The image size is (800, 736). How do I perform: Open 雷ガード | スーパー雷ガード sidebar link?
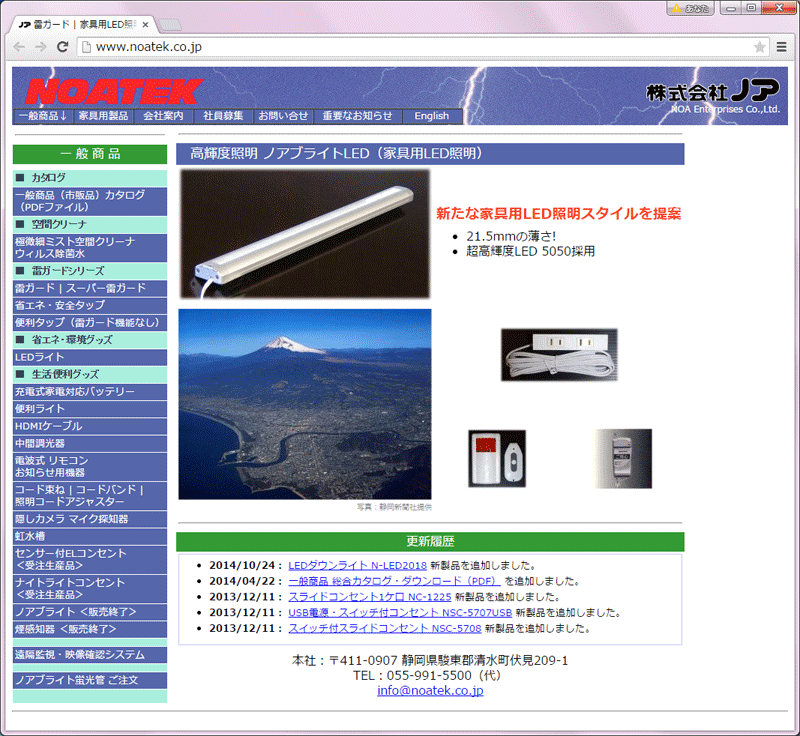[90, 288]
